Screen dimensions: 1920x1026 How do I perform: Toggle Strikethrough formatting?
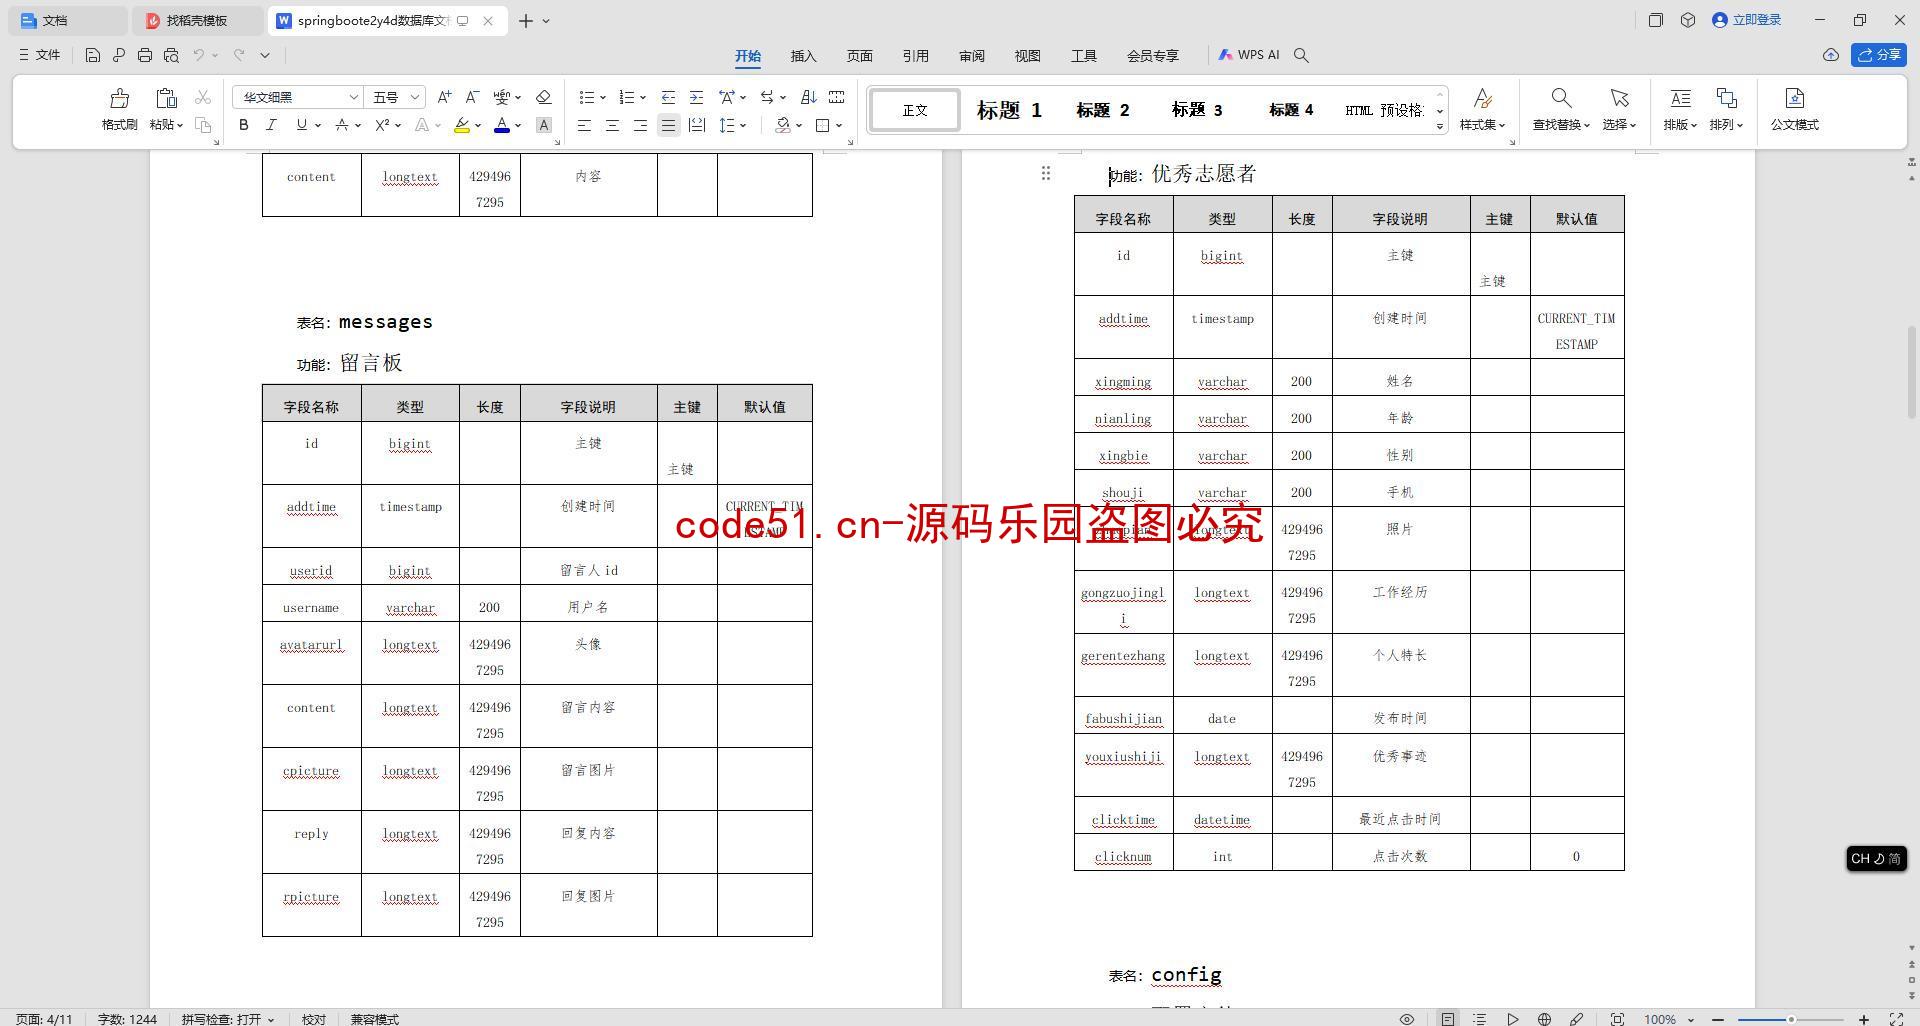click(342, 125)
